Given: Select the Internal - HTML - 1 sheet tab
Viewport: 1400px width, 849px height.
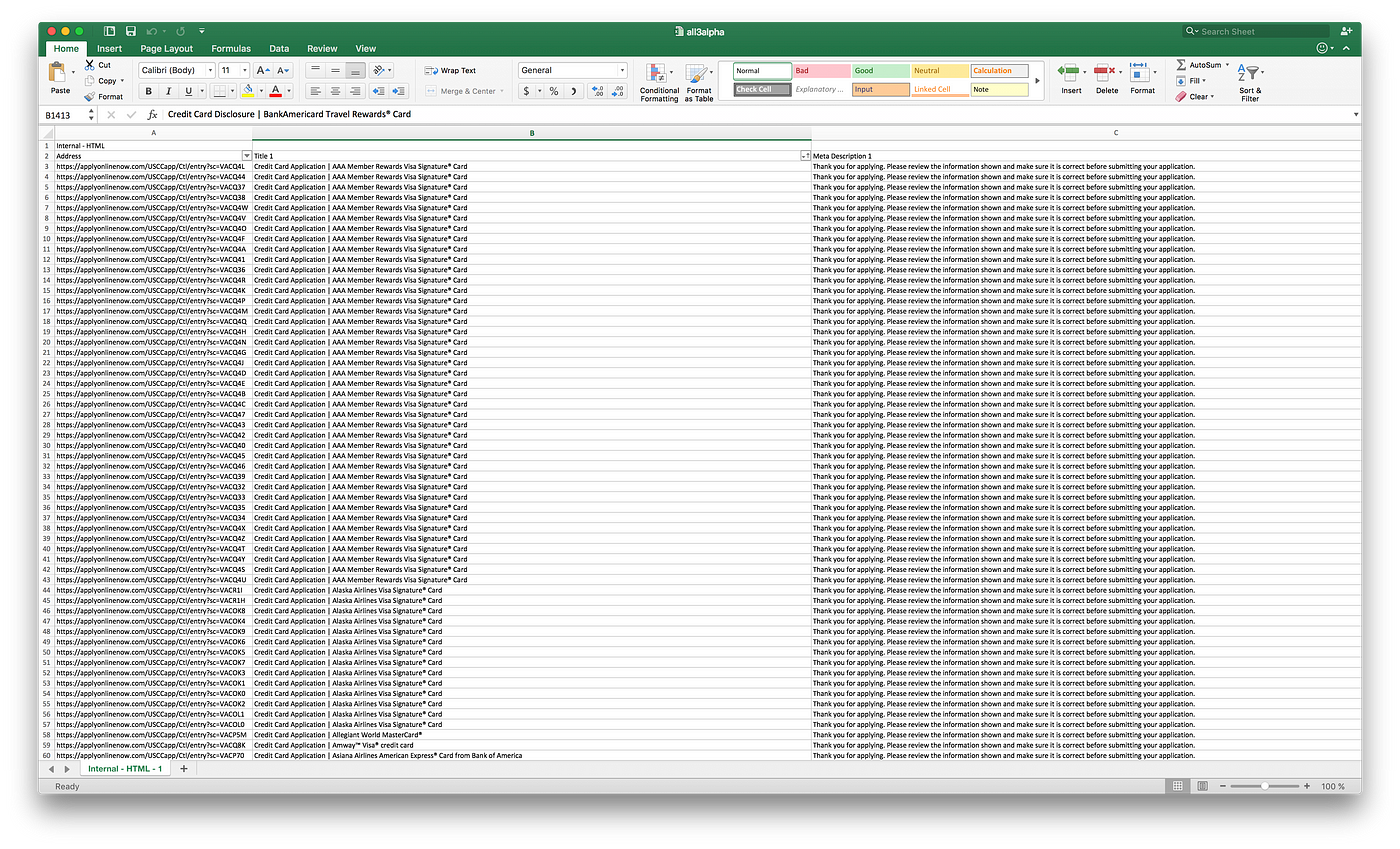Looking at the screenshot, I should (125, 769).
